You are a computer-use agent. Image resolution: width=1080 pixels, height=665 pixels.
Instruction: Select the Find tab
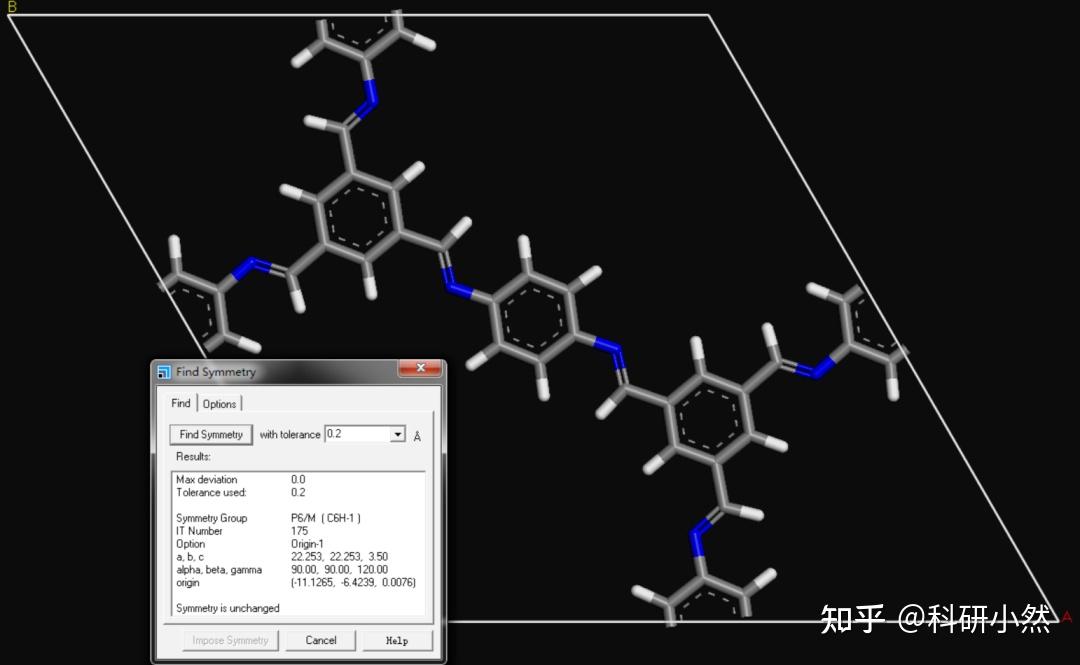point(180,403)
